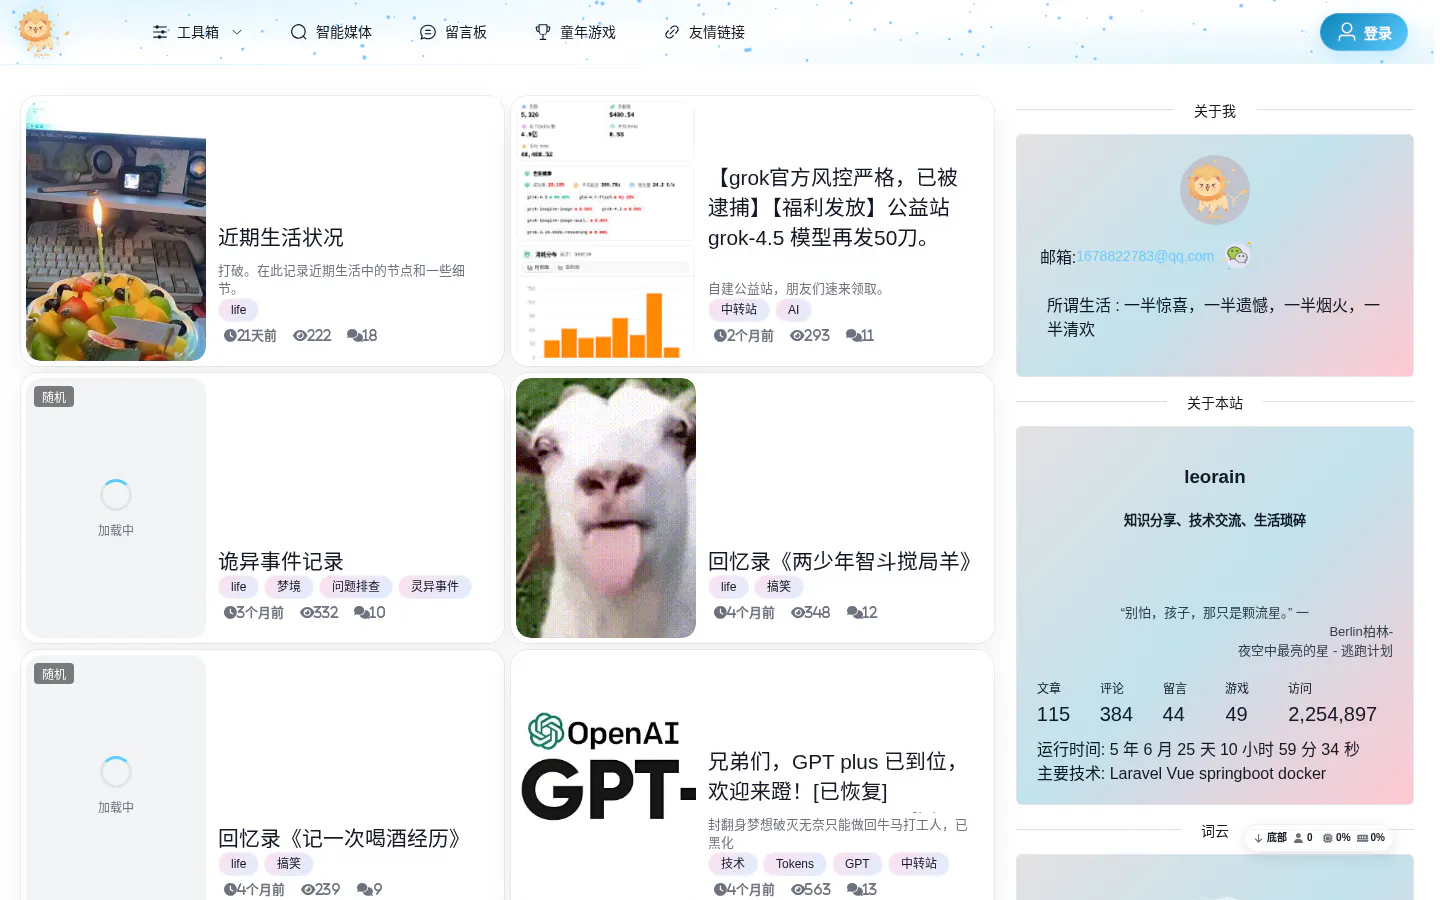Screen dimensions: 1440x900
Task: Click the comments icon next to 12
Action: 854,613
